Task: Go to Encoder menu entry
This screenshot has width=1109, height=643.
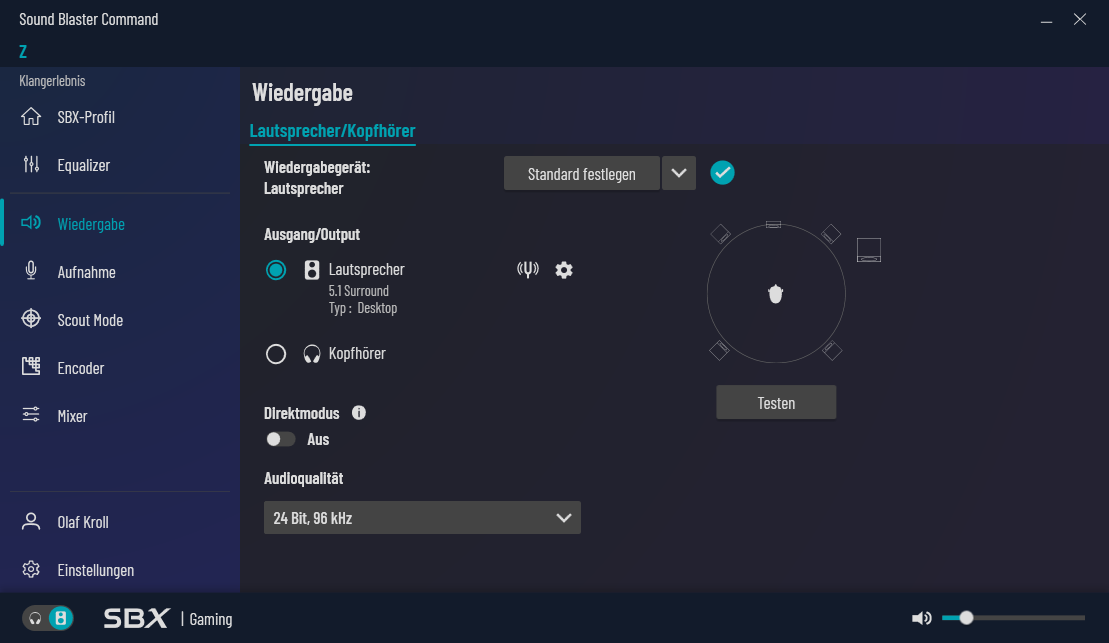Action: point(81,368)
